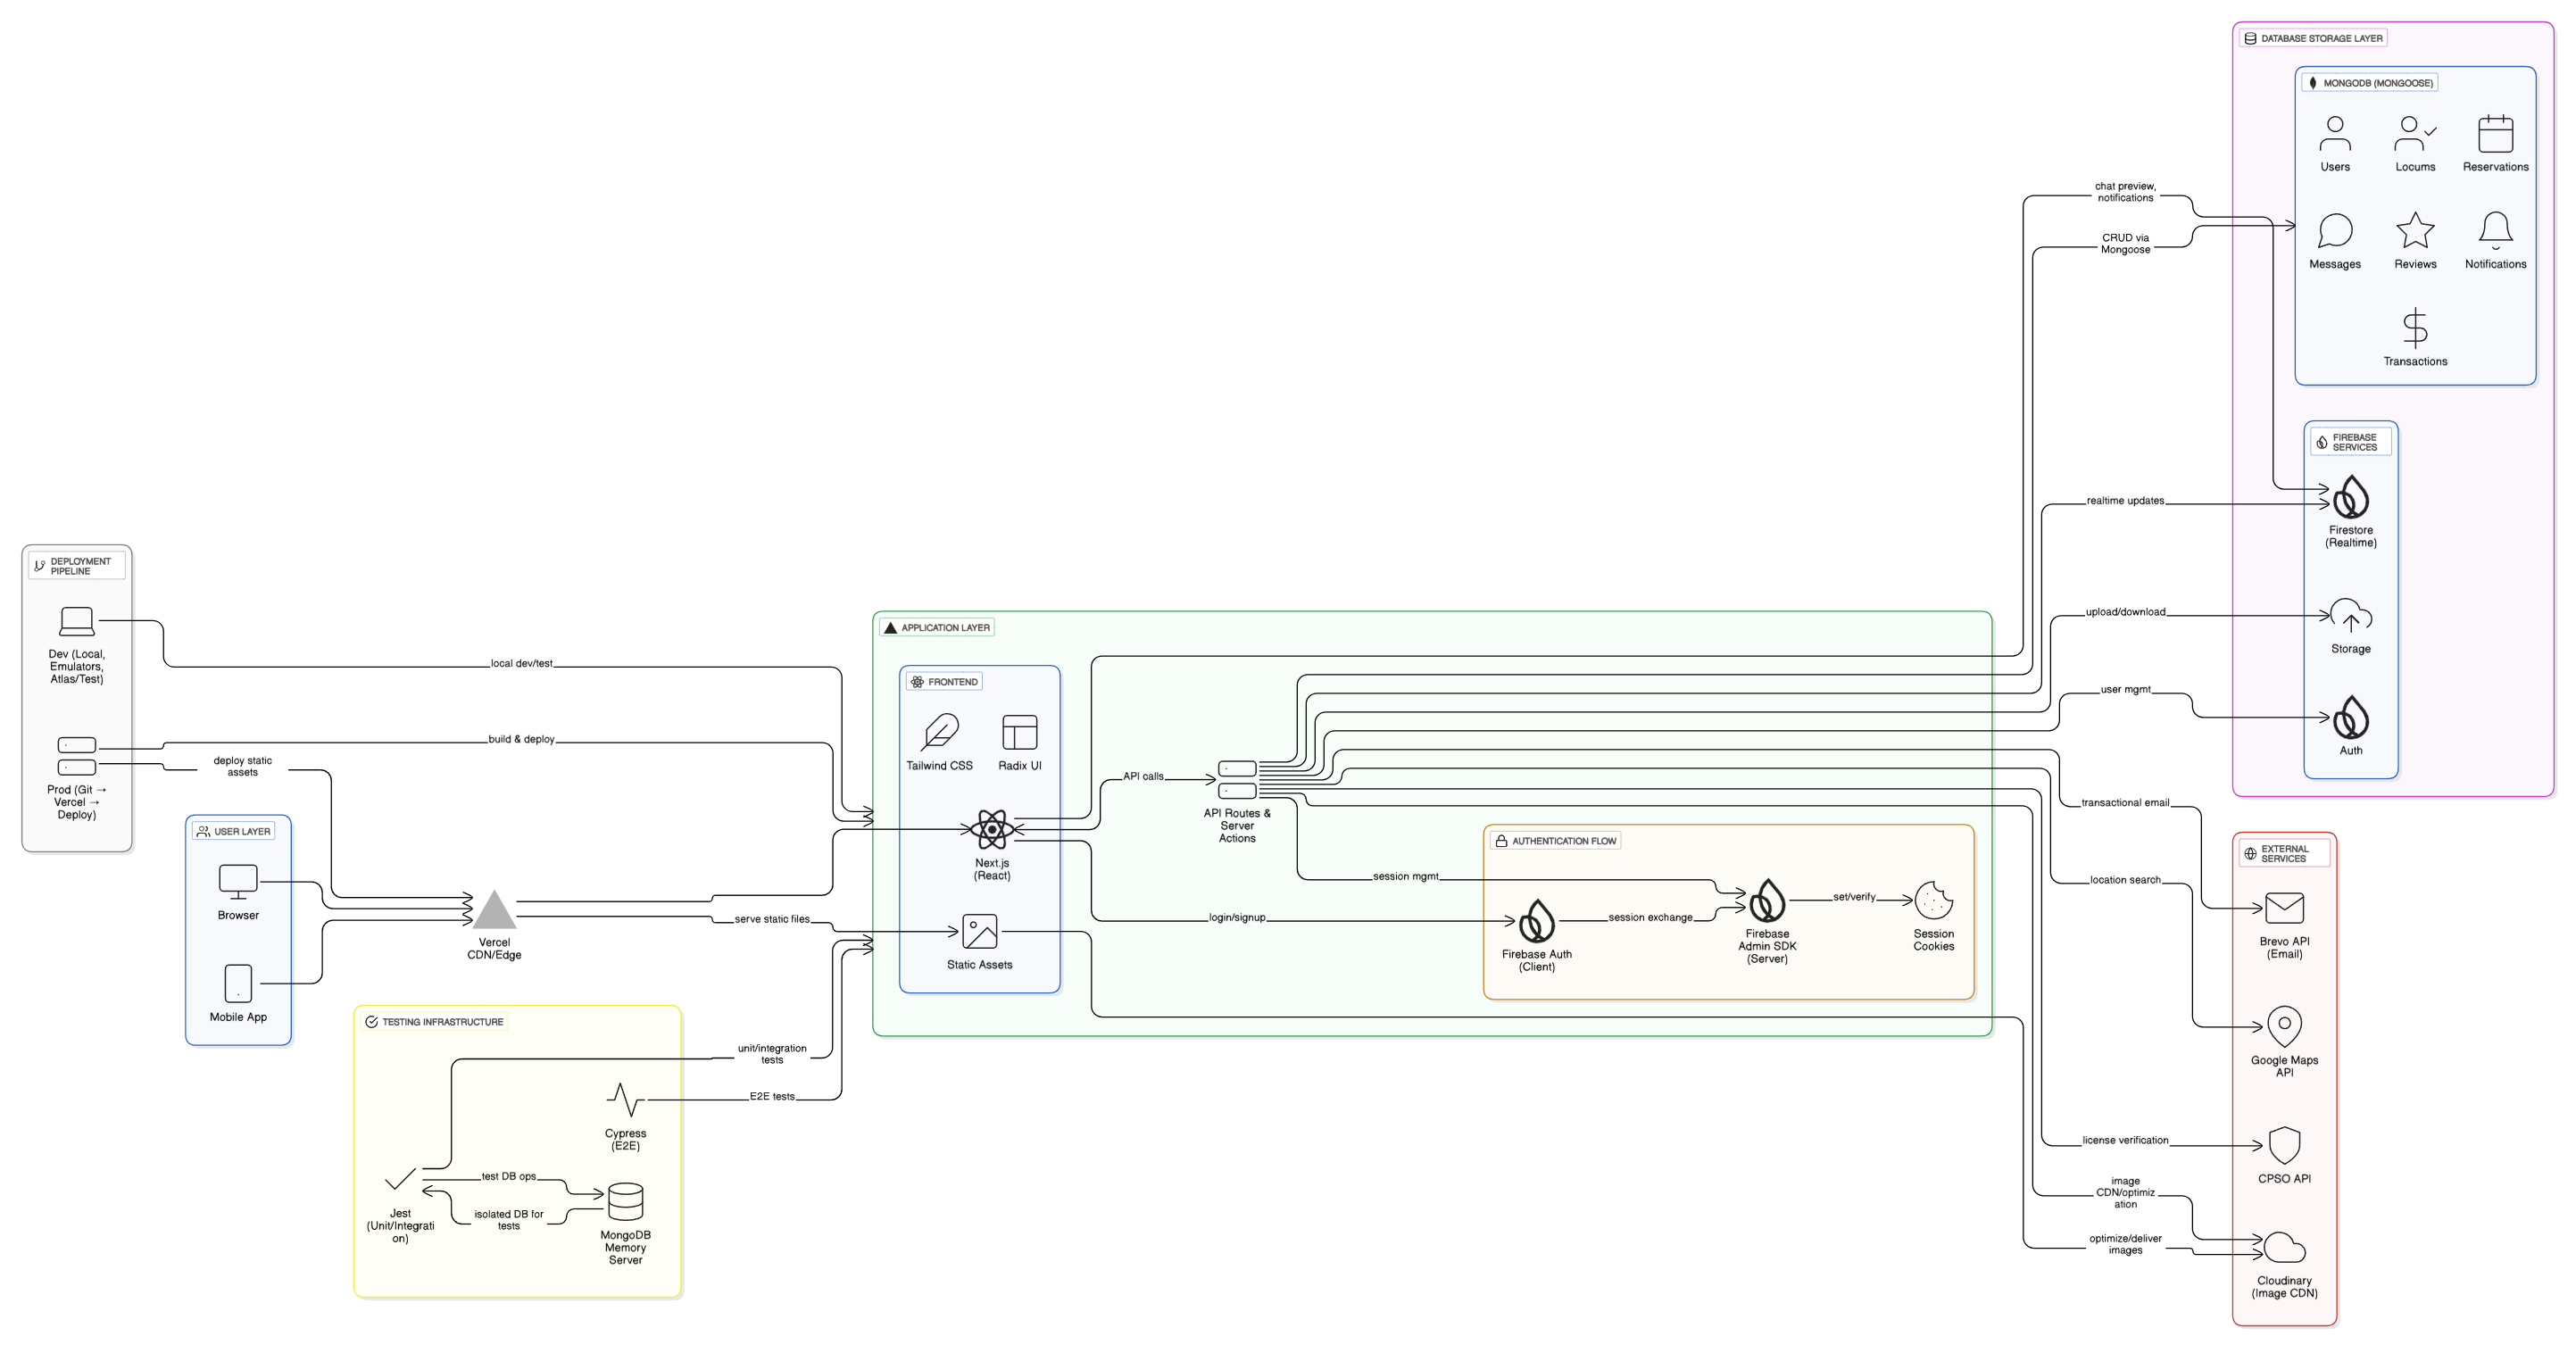Click the Database Storage Layer group label
The image size is (2576, 1353).
pyautogui.click(x=2312, y=38)
